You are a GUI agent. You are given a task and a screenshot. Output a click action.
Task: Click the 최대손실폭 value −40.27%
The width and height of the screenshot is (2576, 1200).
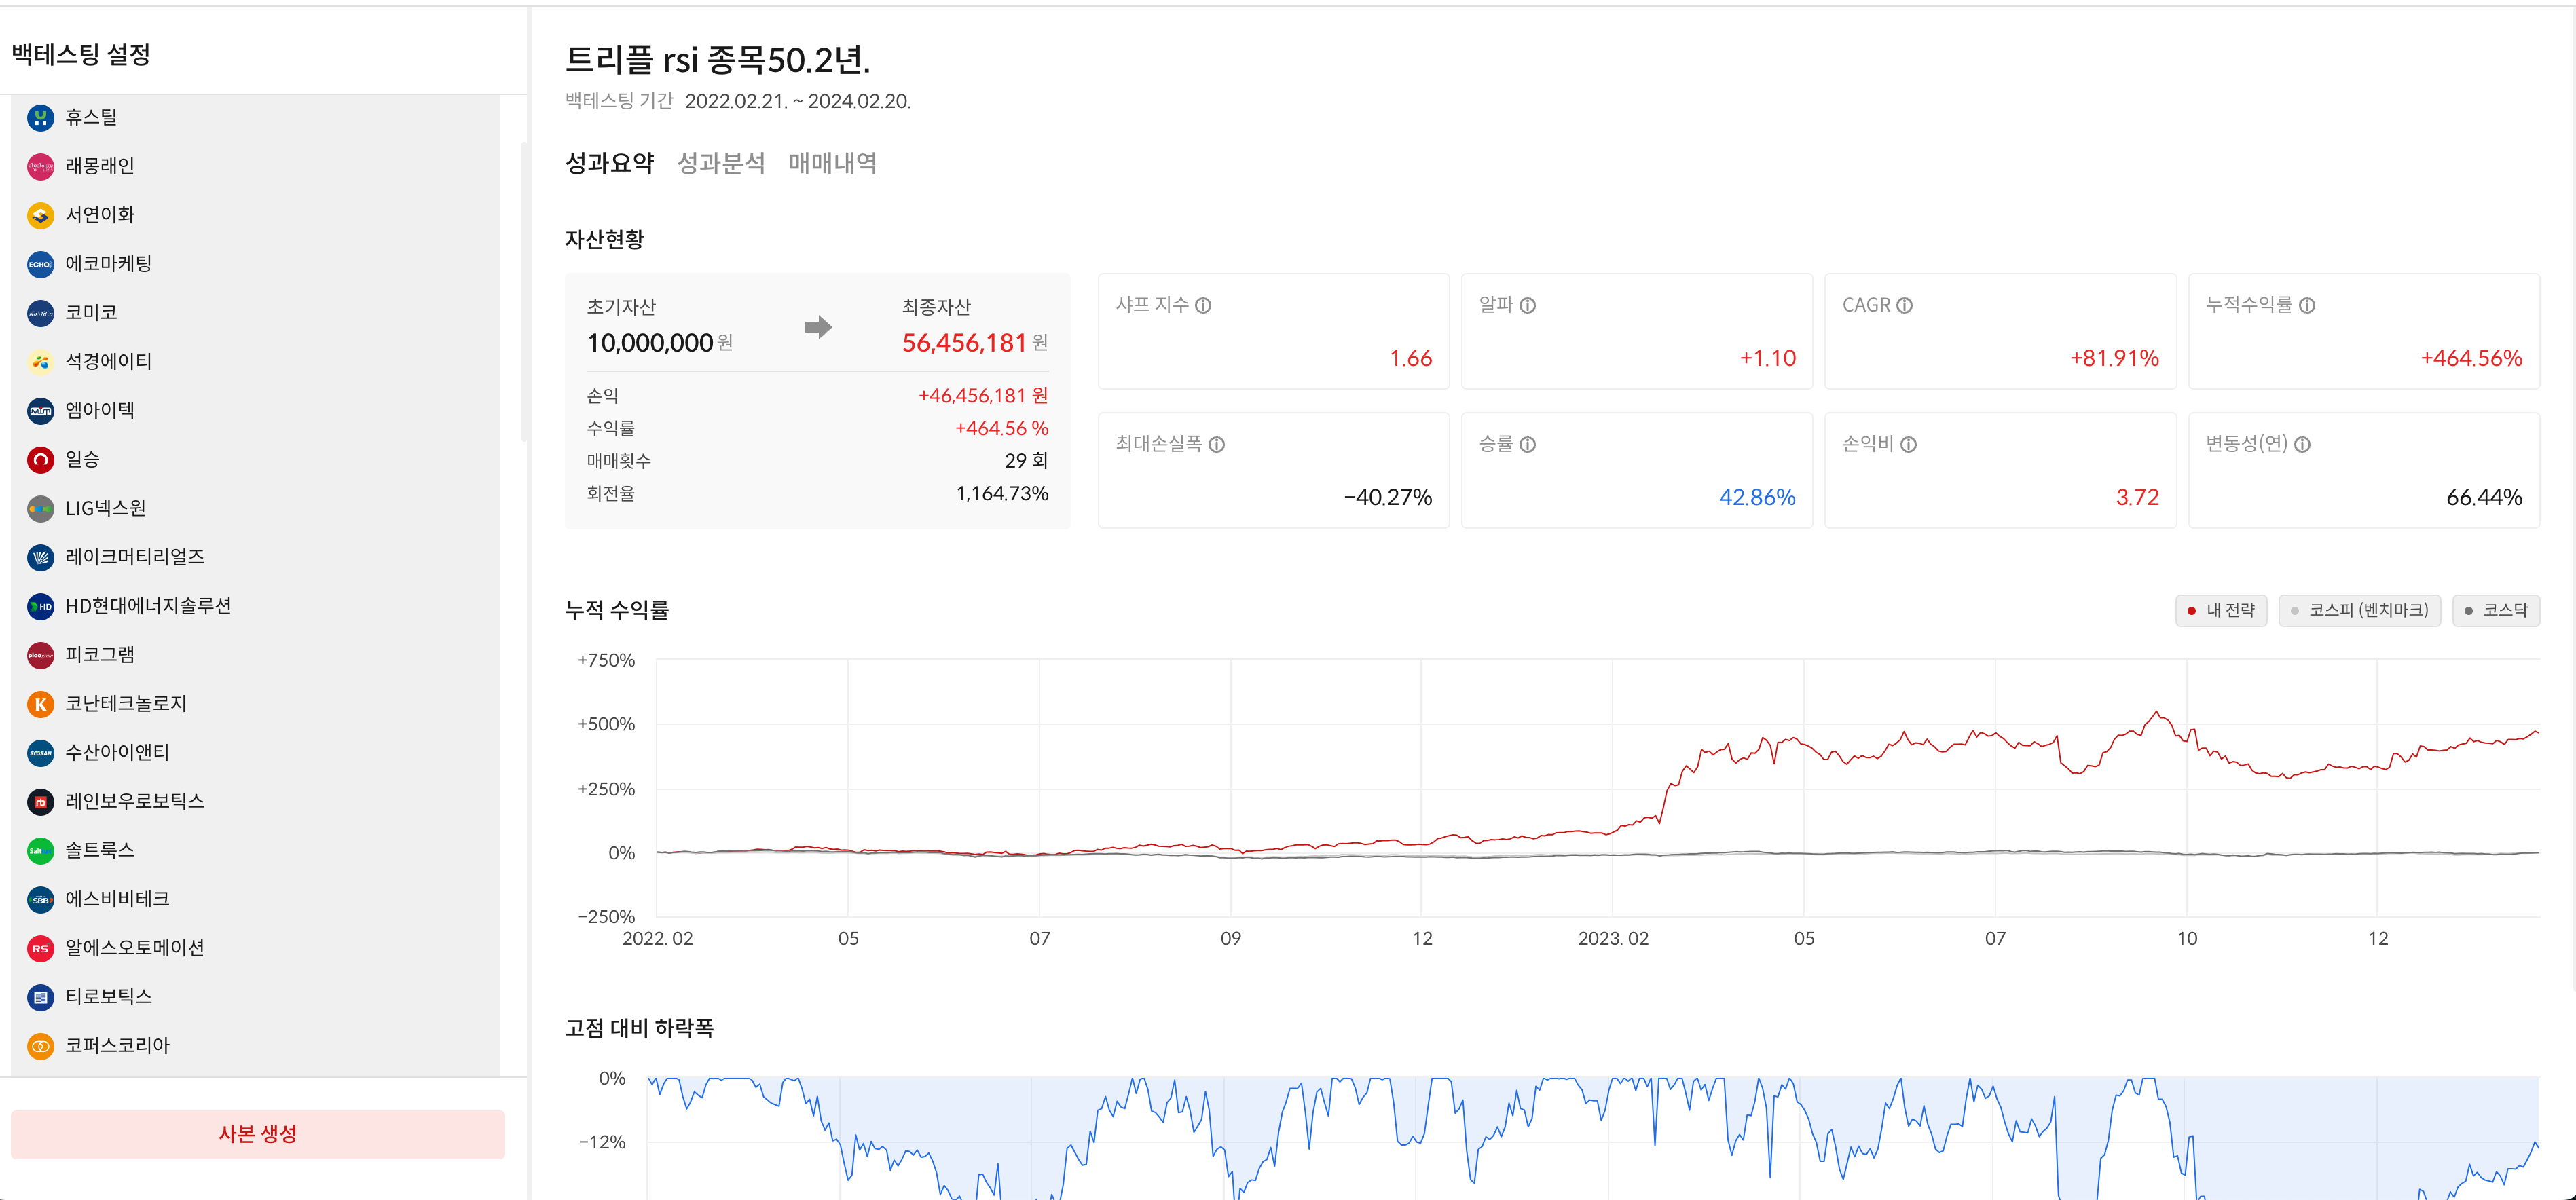click(1388, 498)
